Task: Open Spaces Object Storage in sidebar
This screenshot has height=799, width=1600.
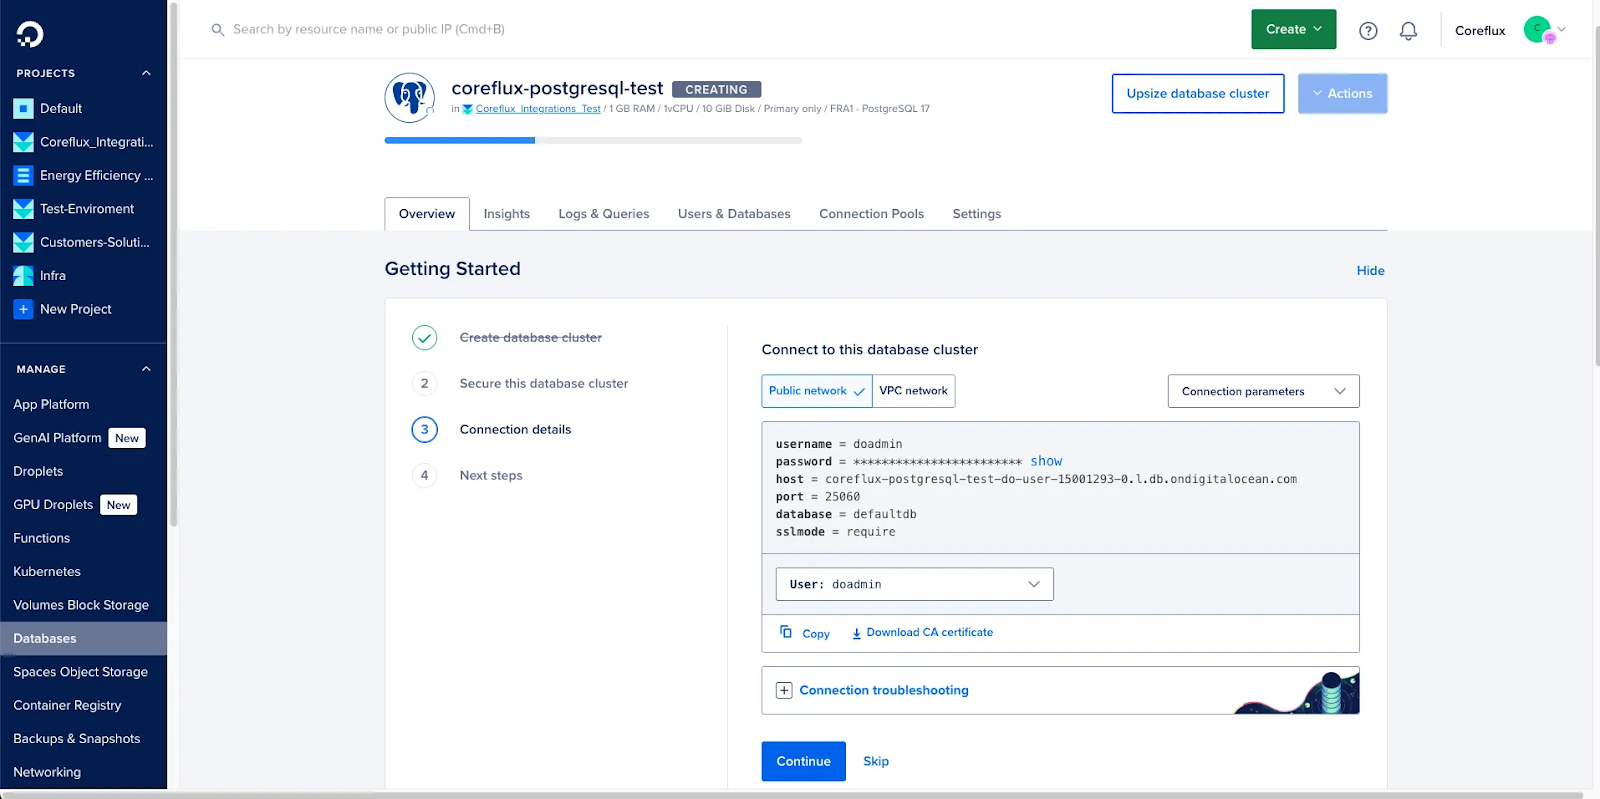Action: [x=80, y=672]
